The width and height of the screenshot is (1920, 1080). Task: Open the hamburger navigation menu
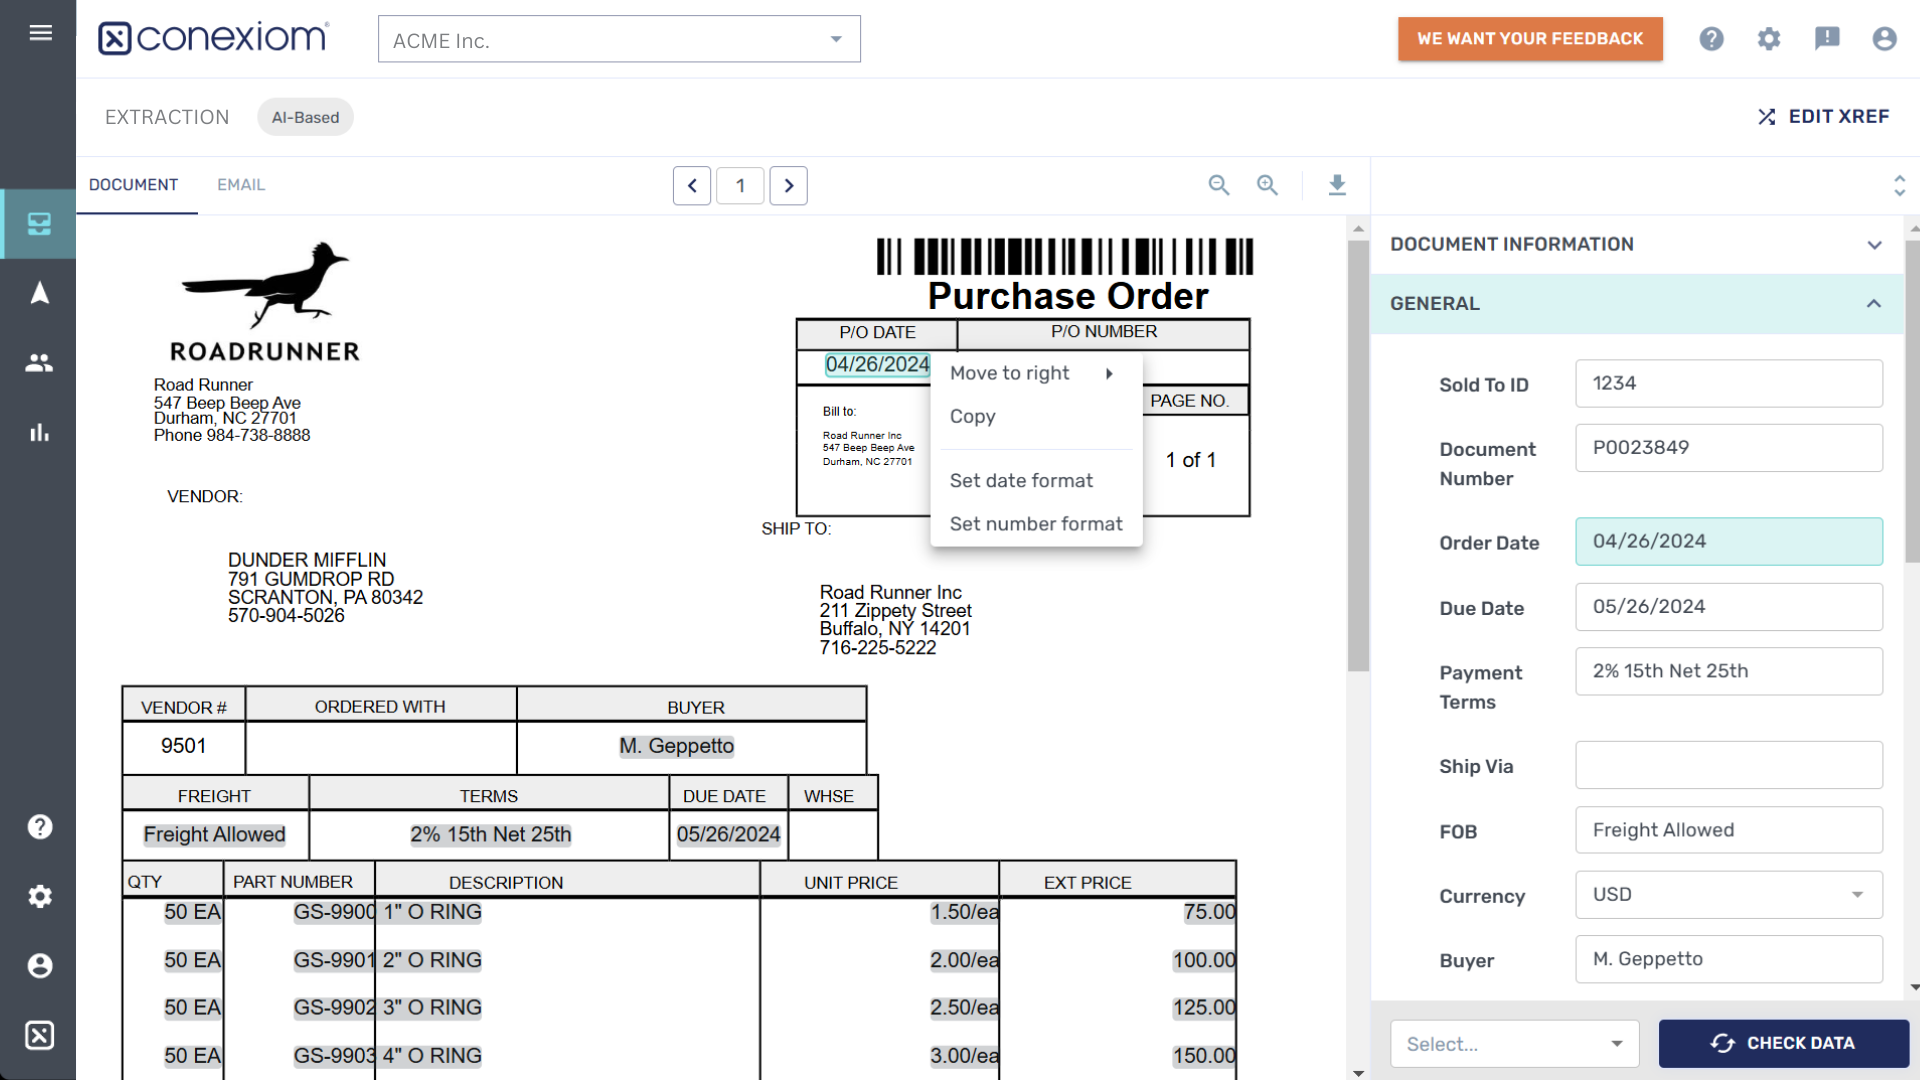(x=40, y=33)
